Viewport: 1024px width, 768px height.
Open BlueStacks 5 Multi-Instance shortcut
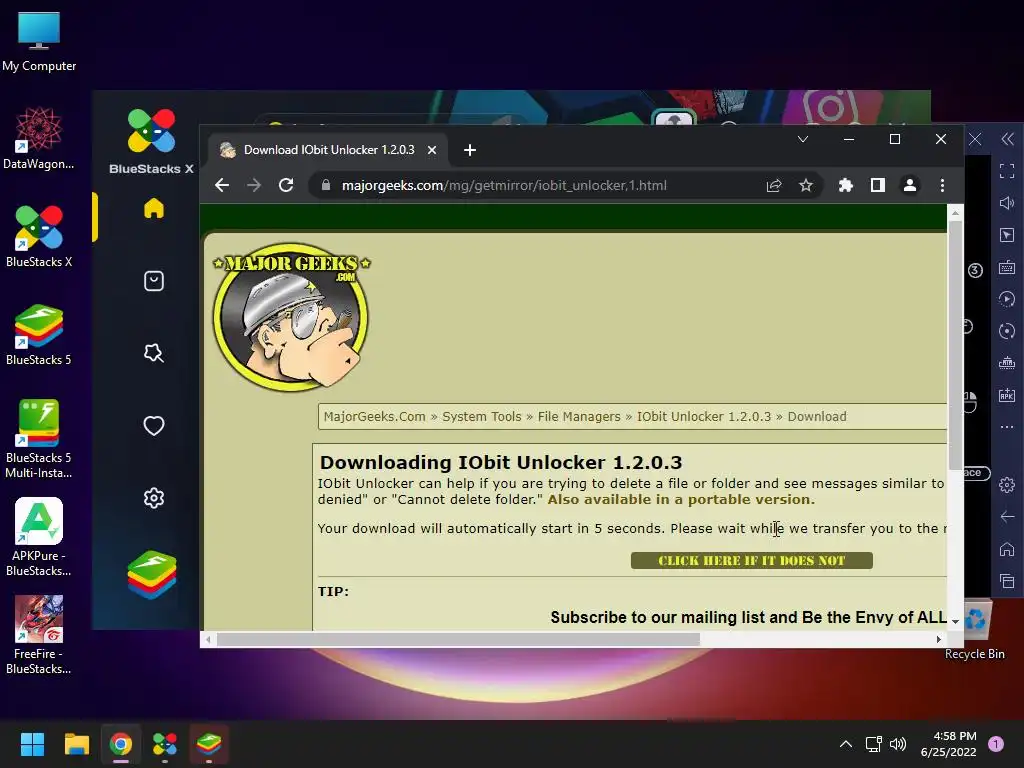pyautogui.click(x=39, y=440)
